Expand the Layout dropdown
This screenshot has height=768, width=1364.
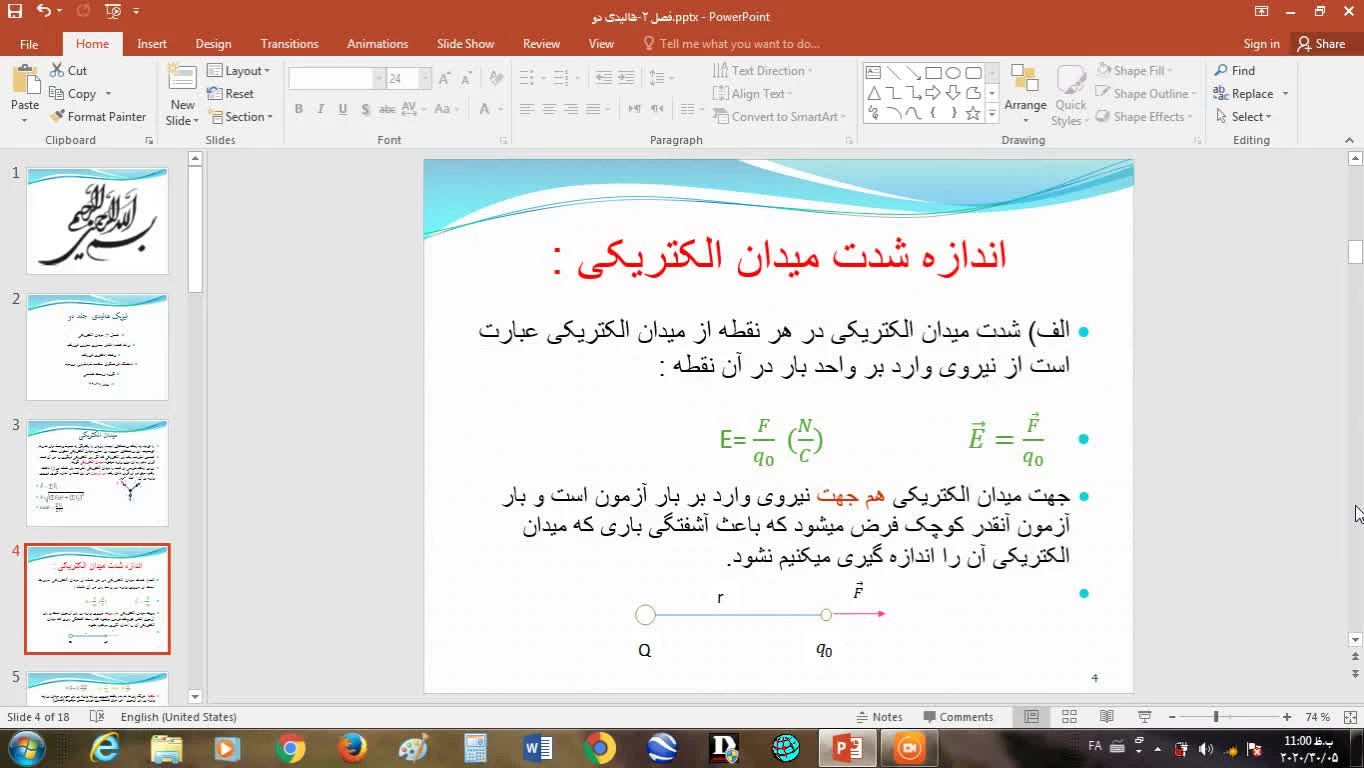239,71
